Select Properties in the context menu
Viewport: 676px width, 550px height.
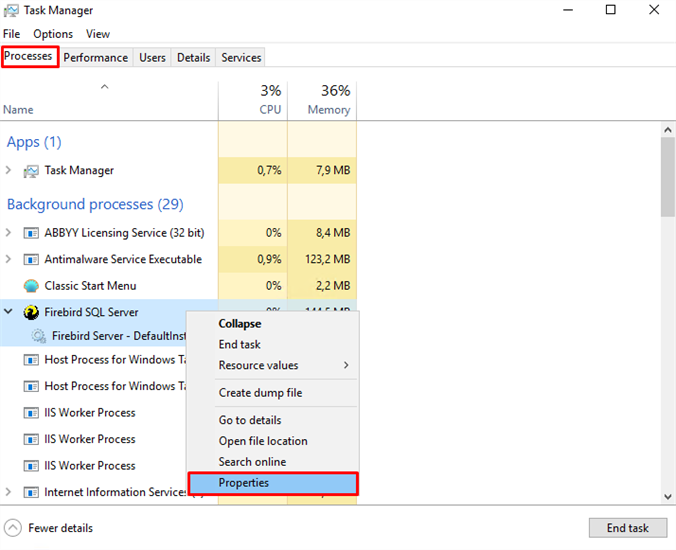pyautogui.click(x=273, y=483)
